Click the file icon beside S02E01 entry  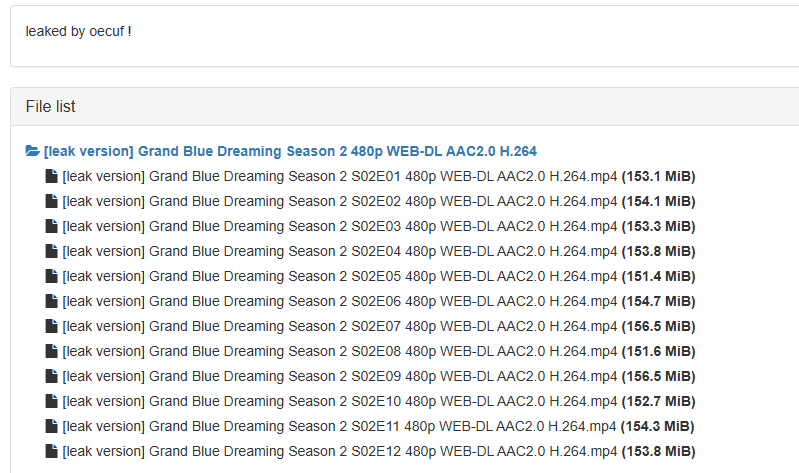(51, 176)
